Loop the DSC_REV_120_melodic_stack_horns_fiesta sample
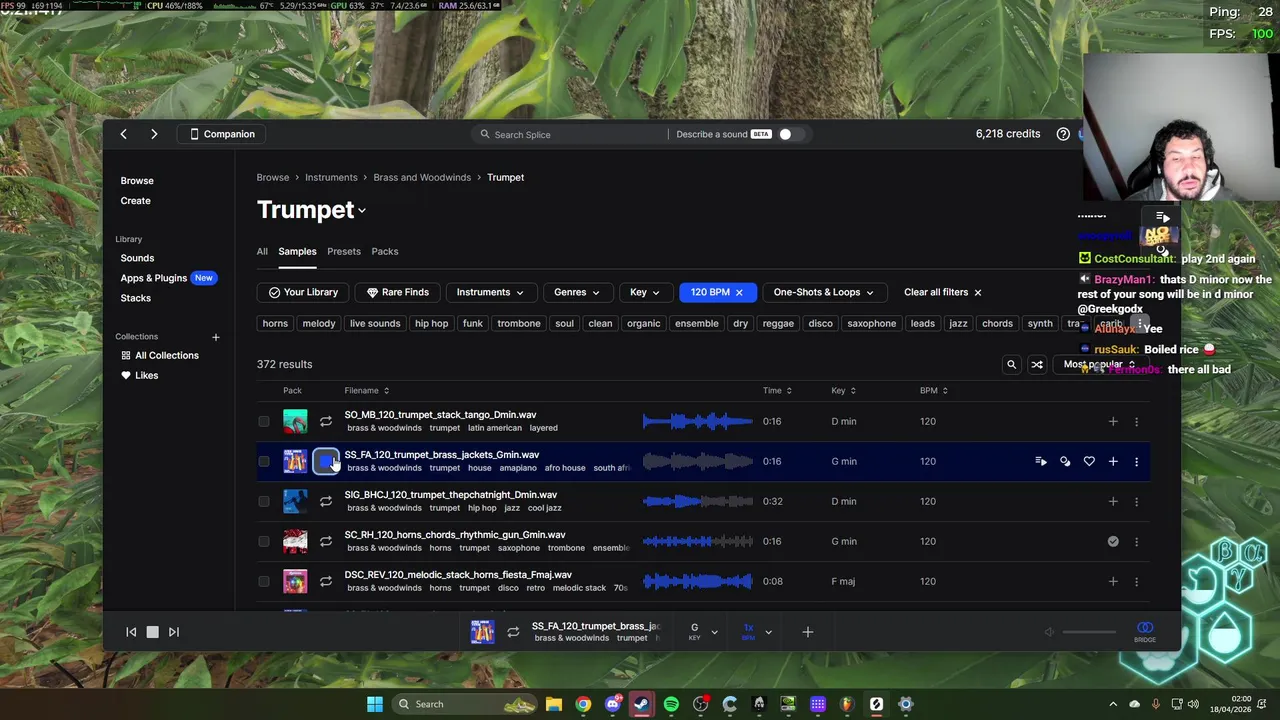Image resolution: width=1280 pixels, height=720 pixels. (x=326, y=581)
